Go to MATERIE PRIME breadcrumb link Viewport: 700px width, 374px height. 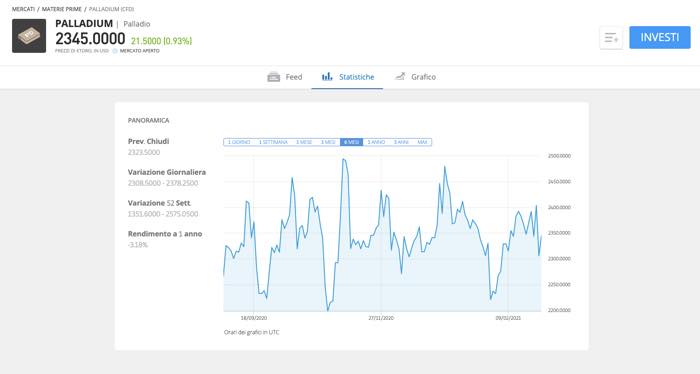click(62, 9)
